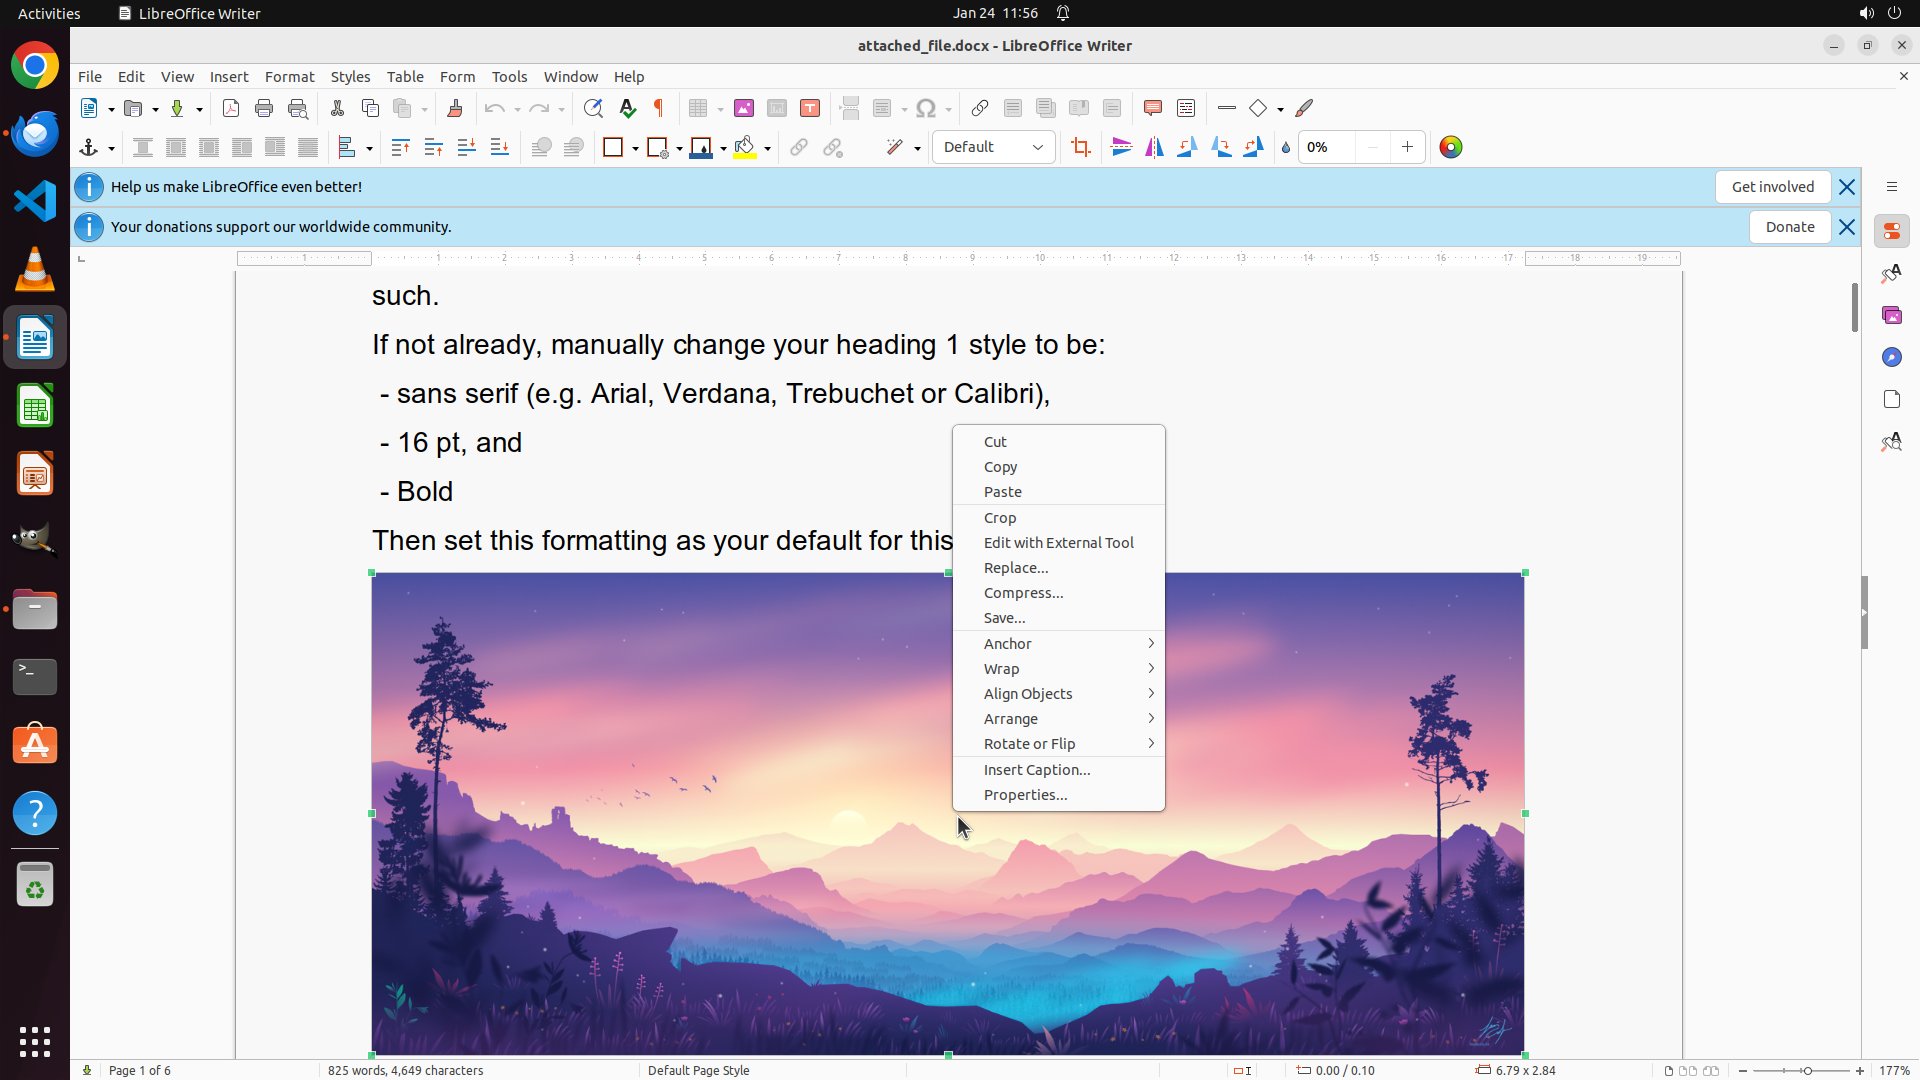Screen dimensions: 1920x1080
Task: Insert a text box
Action: coord(810,109)
